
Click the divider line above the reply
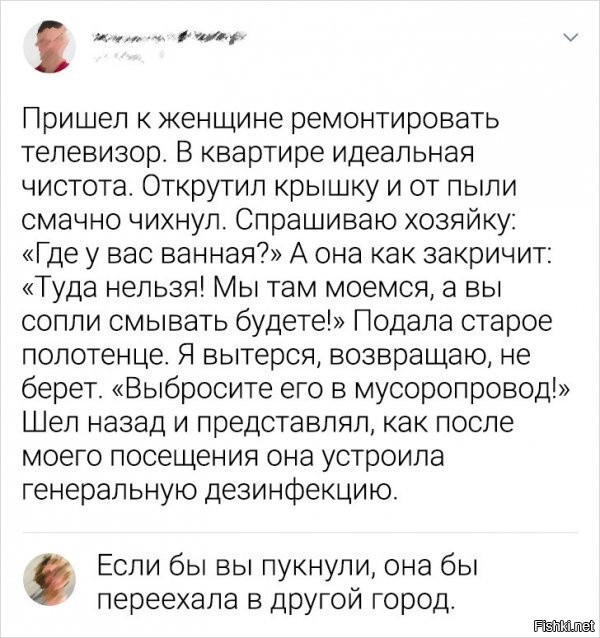[300, 532]
